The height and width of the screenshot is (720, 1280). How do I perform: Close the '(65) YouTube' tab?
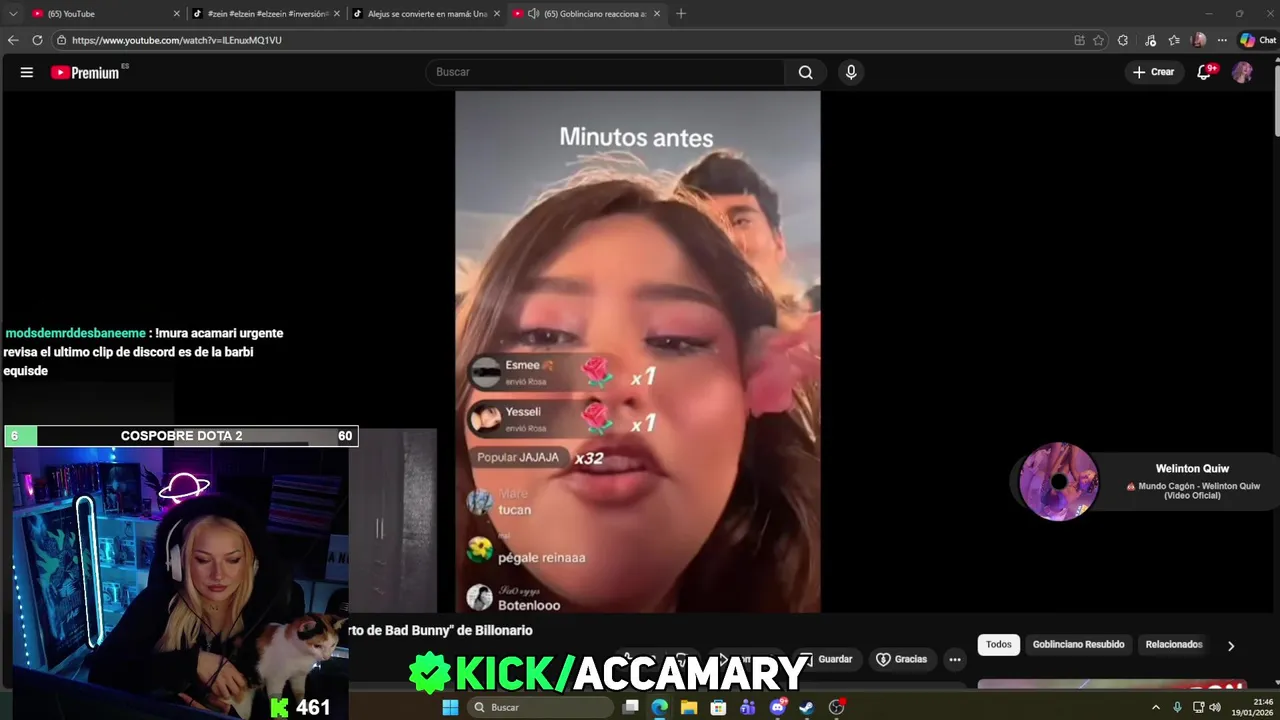click(x=177, y=14)
